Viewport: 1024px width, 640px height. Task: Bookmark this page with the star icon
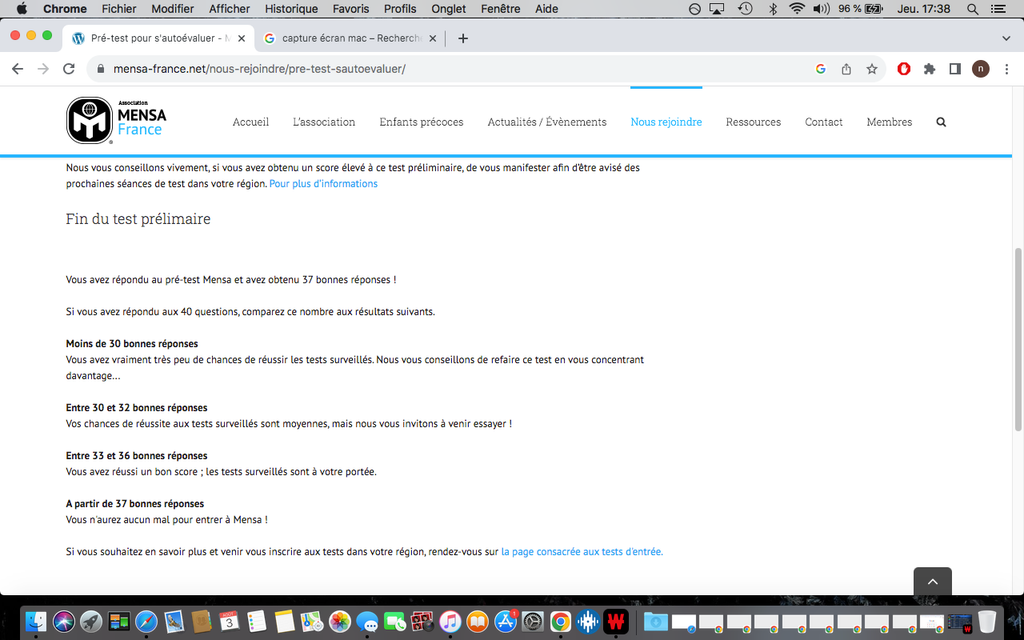[x=872, y=69]
